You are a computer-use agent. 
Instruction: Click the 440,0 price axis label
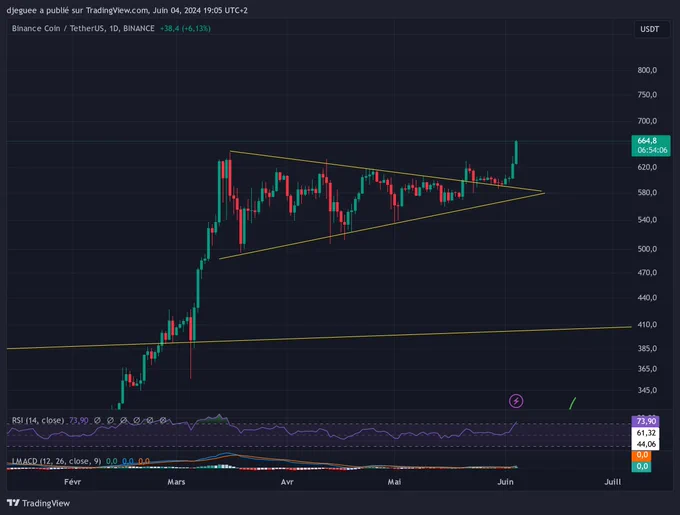pyautogui.click(x=647, y=297)
